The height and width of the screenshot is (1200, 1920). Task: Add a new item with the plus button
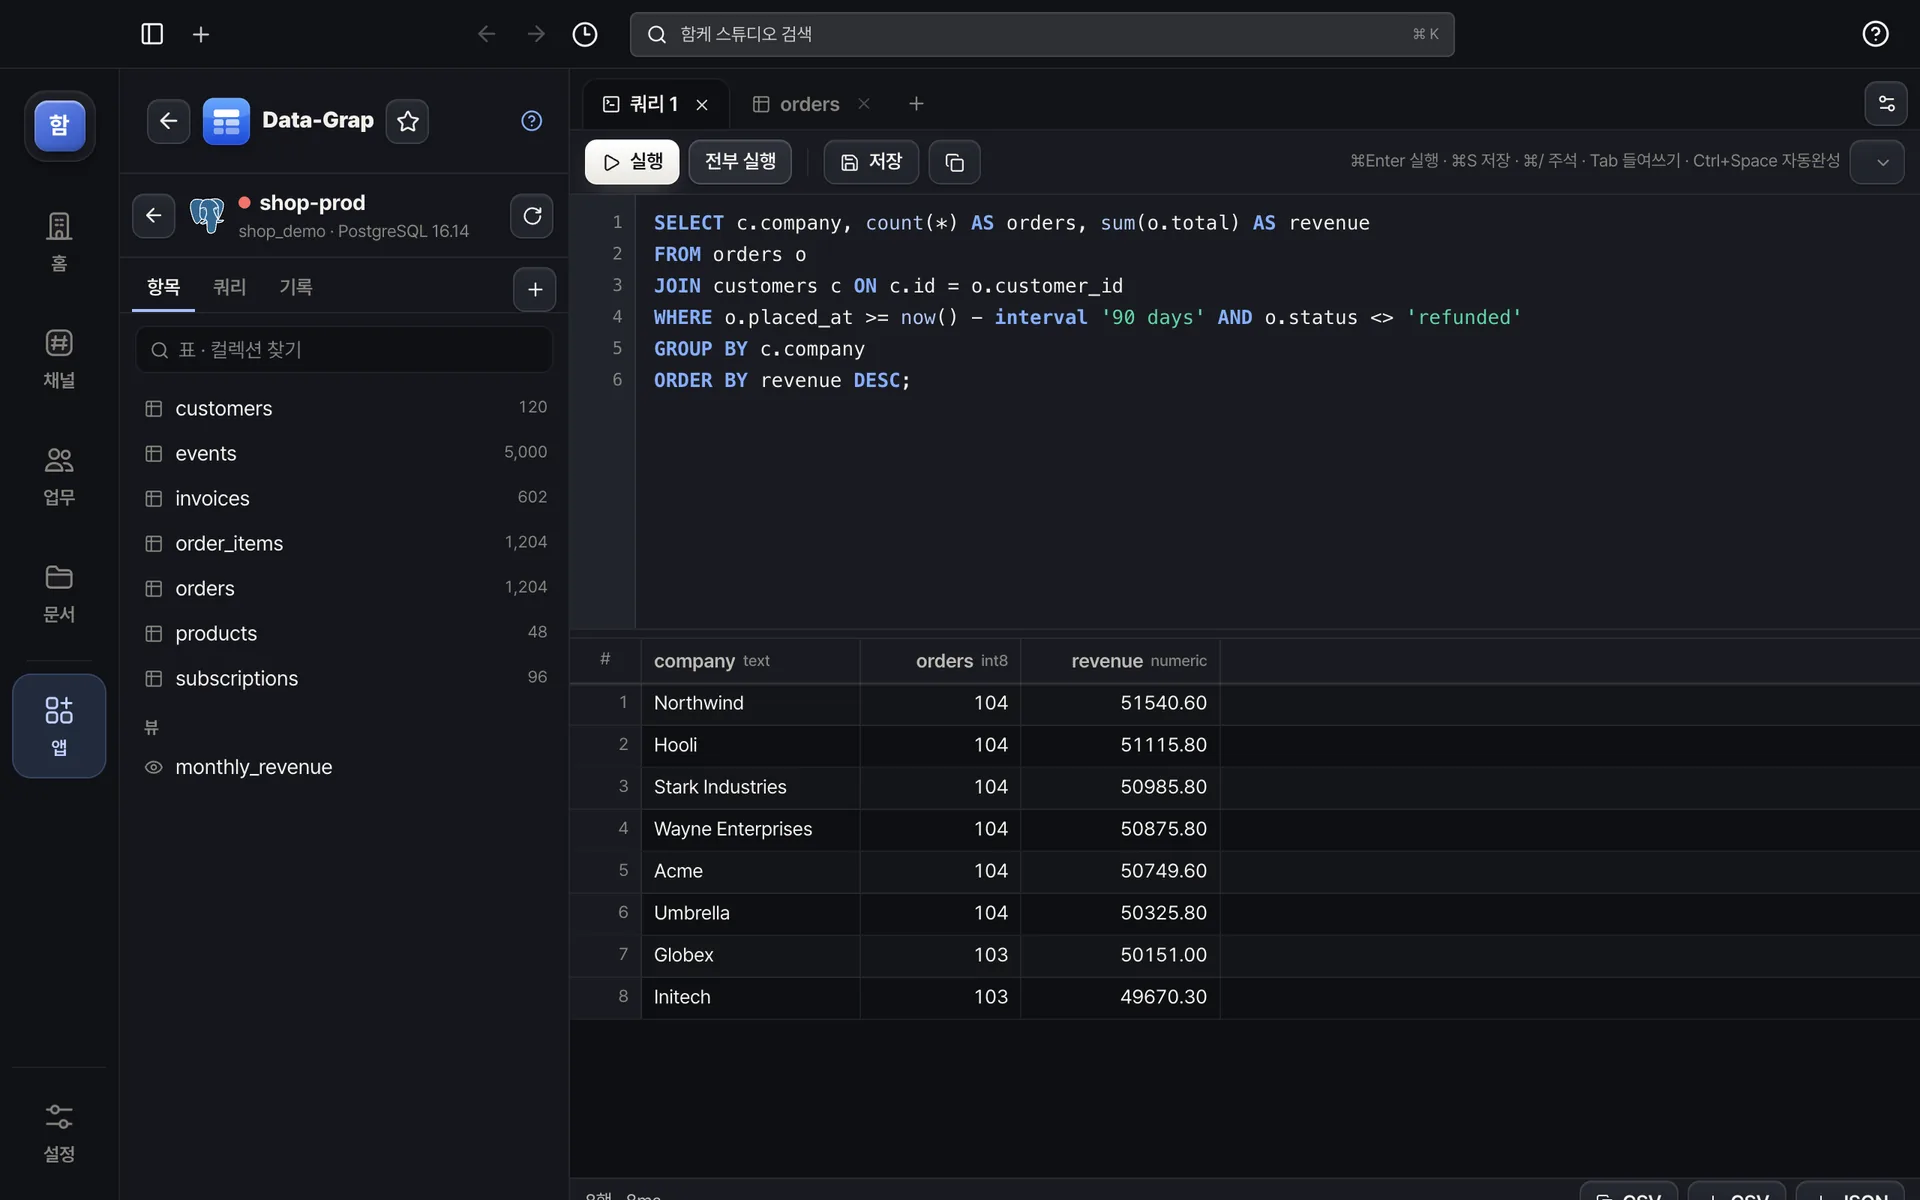point(535,289)
